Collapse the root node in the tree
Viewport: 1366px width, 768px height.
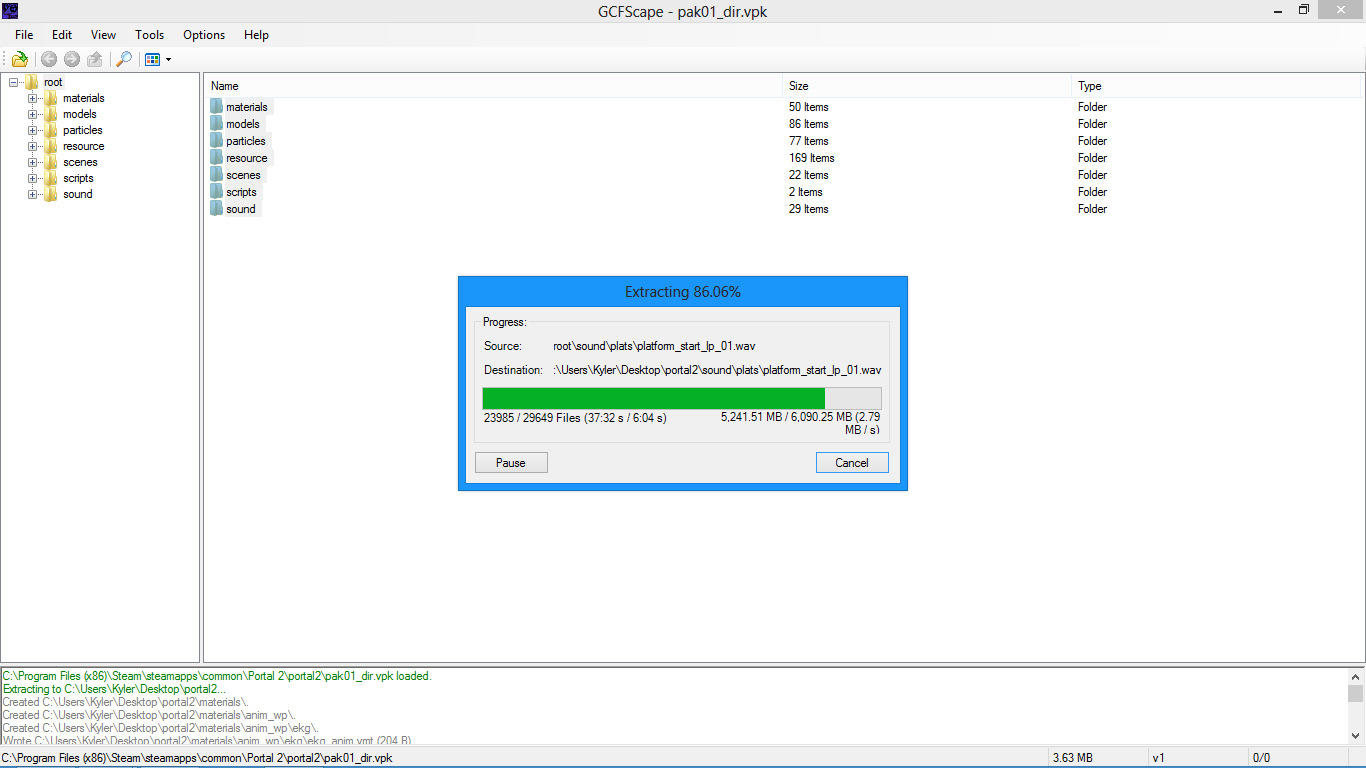(x=13, y=82)
